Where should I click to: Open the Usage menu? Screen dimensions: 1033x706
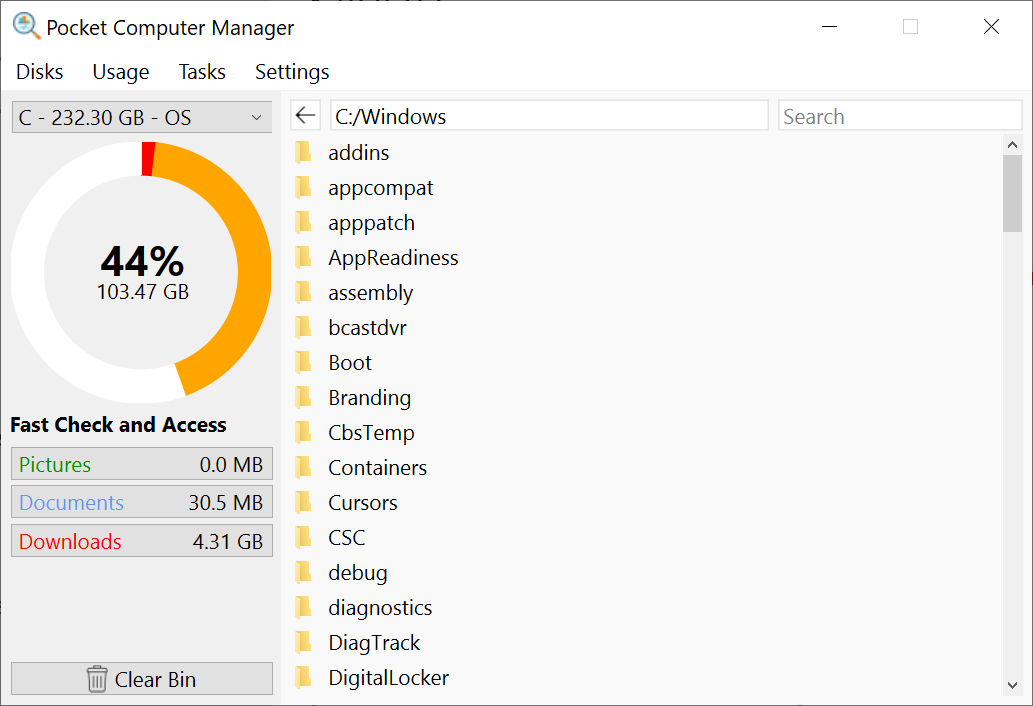click(x=121, y=71)
